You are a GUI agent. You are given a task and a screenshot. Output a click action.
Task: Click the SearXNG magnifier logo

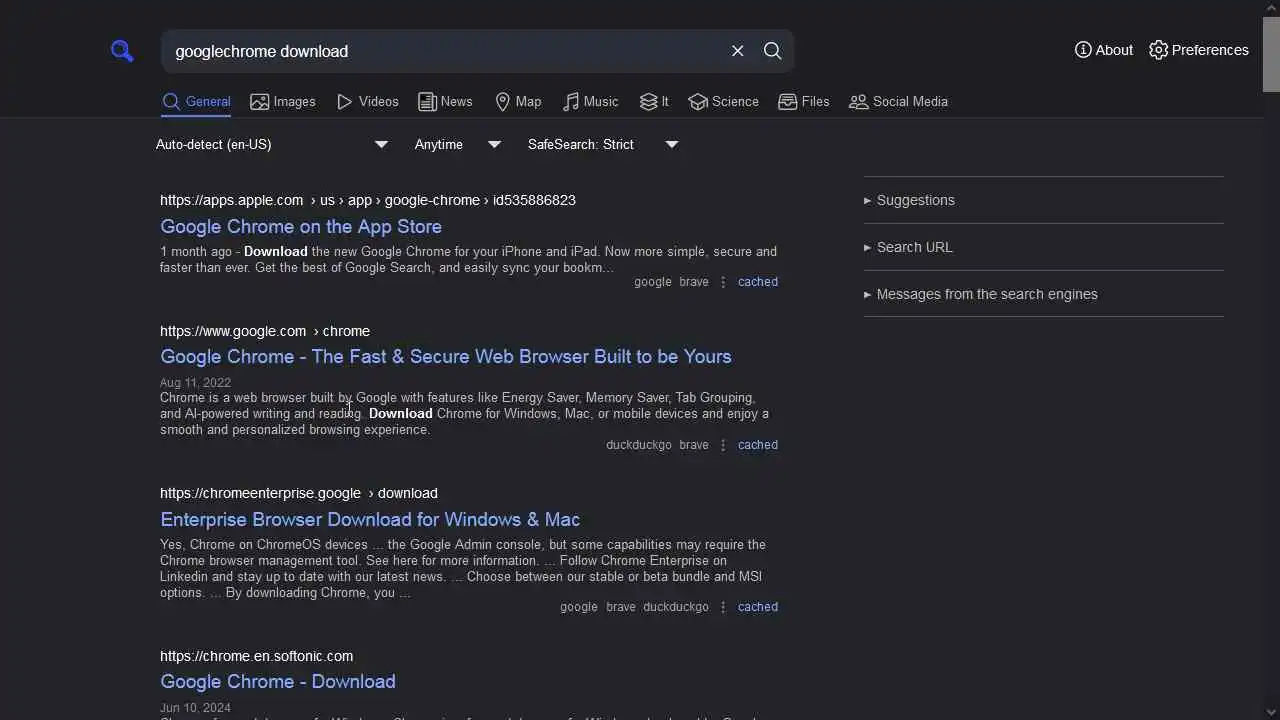[x=122, y=51]
